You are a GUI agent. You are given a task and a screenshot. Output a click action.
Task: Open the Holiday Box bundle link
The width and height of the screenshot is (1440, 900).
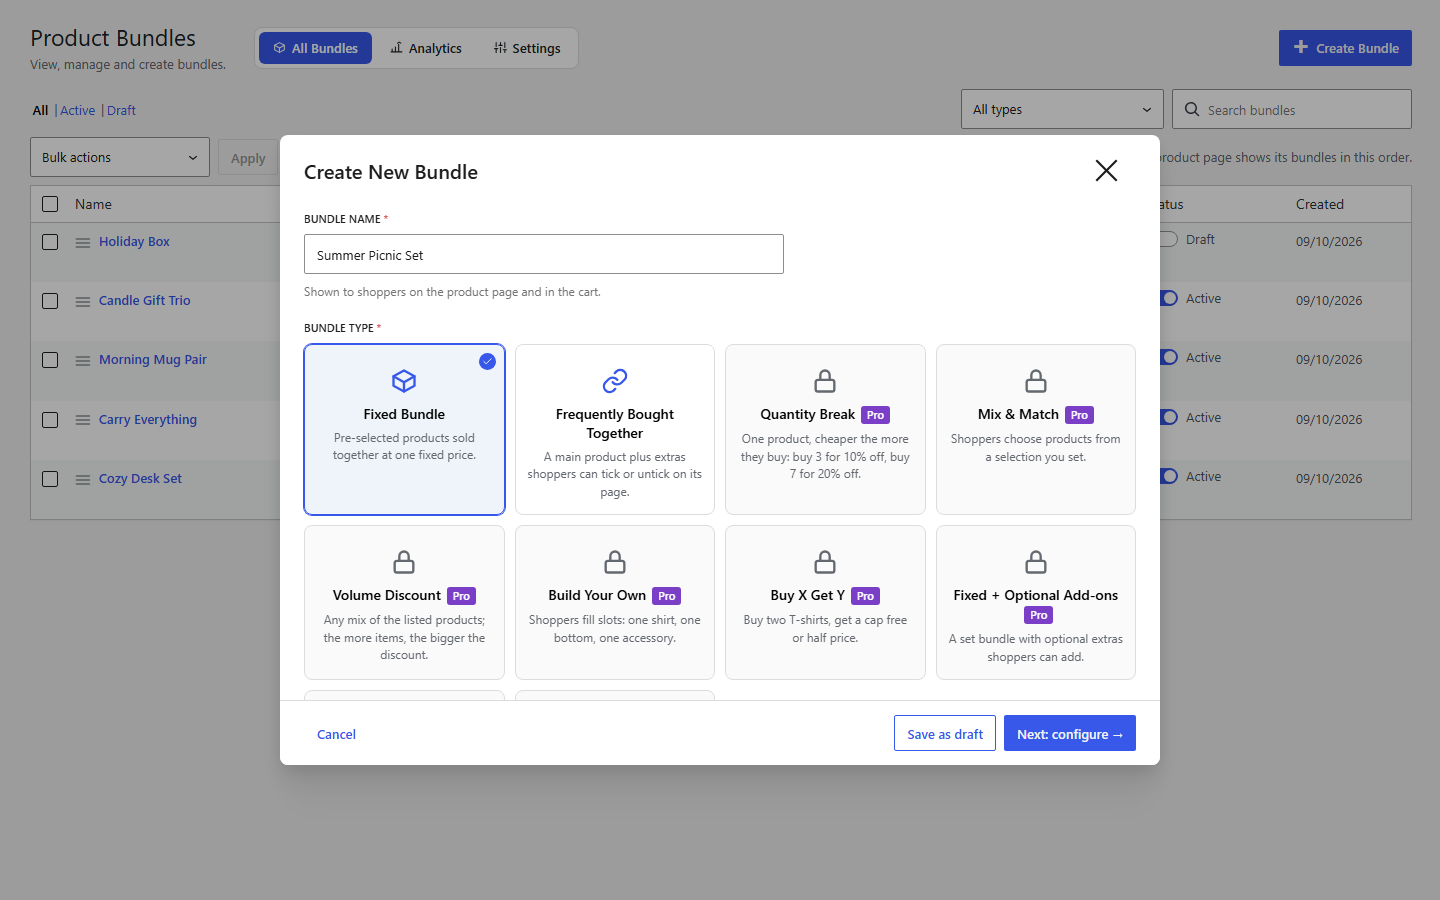pyautogui.click(x=134, y=242)
